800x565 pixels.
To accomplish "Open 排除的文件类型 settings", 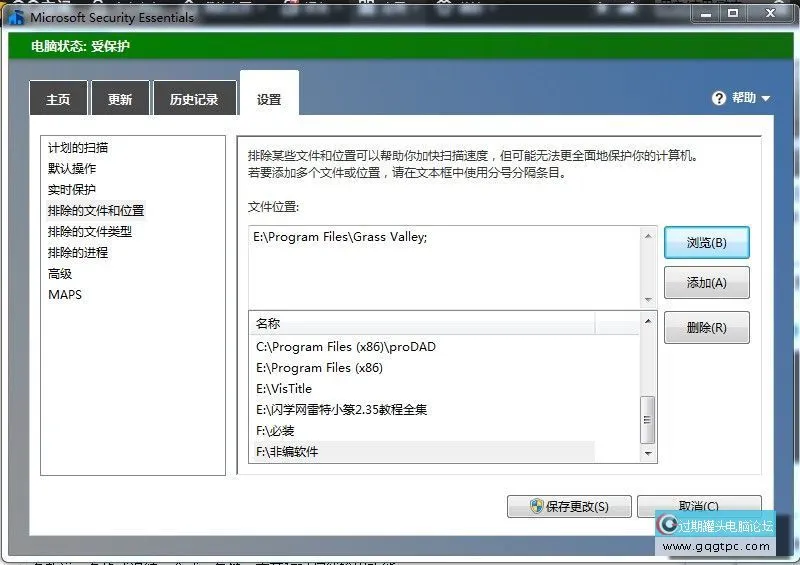I will point(90,232).
